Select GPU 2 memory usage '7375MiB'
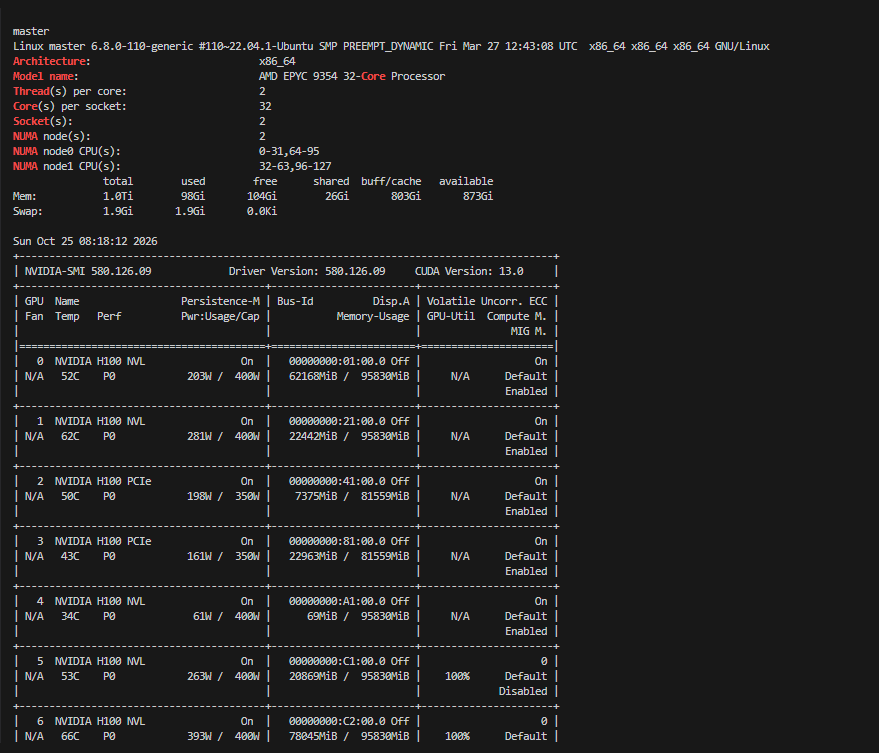 point(316,497)
